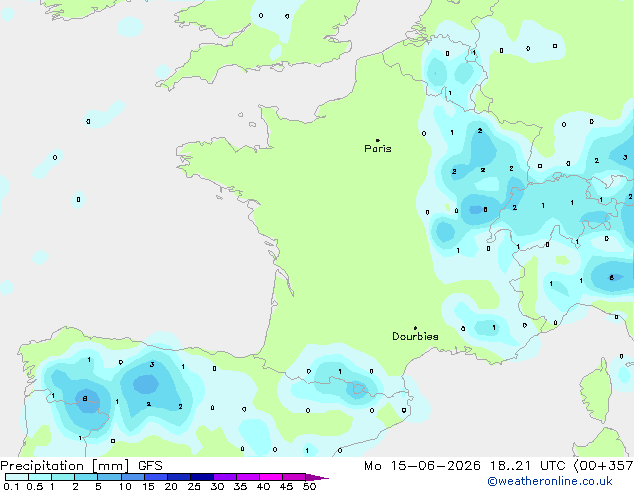Pick the 40–45 mm magenta legend swatch
Screen dimensions: 634x490
[271, 477]
